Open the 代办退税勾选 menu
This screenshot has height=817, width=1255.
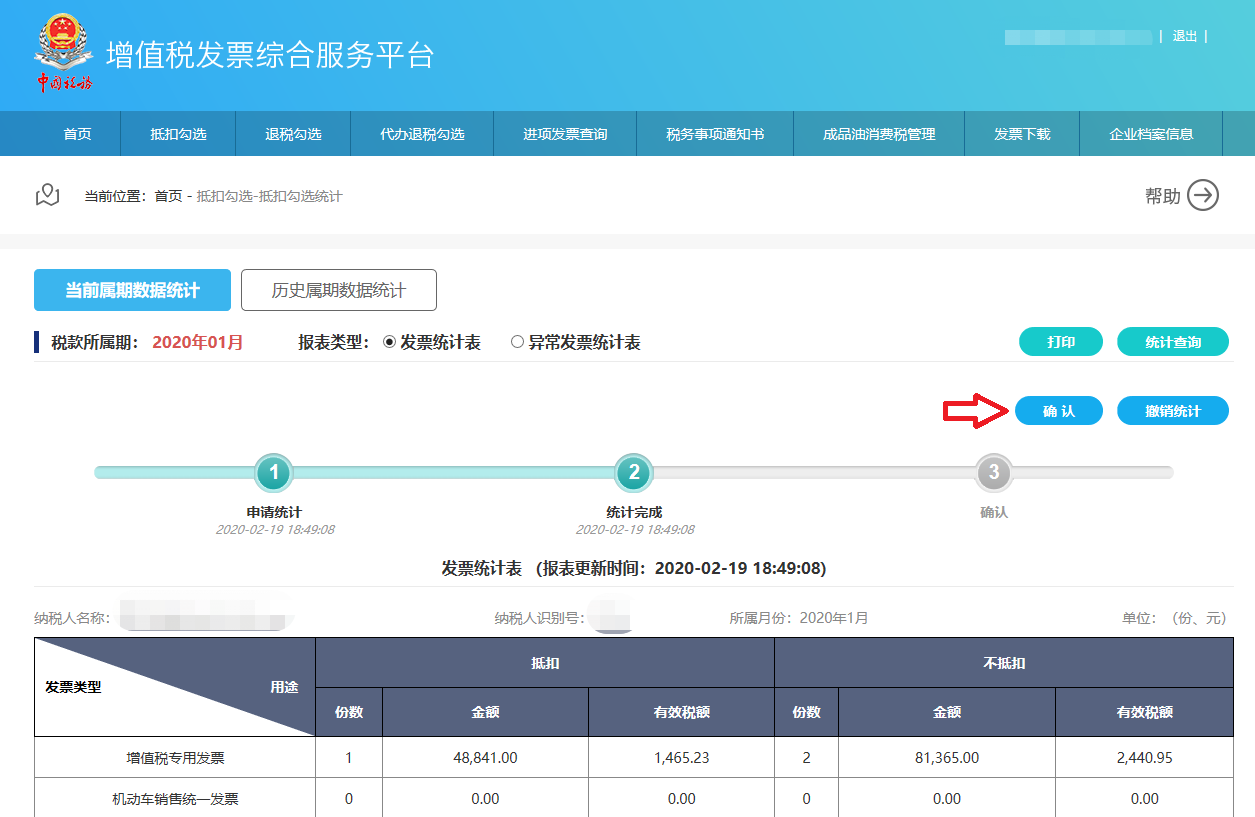tap(422, 134)
